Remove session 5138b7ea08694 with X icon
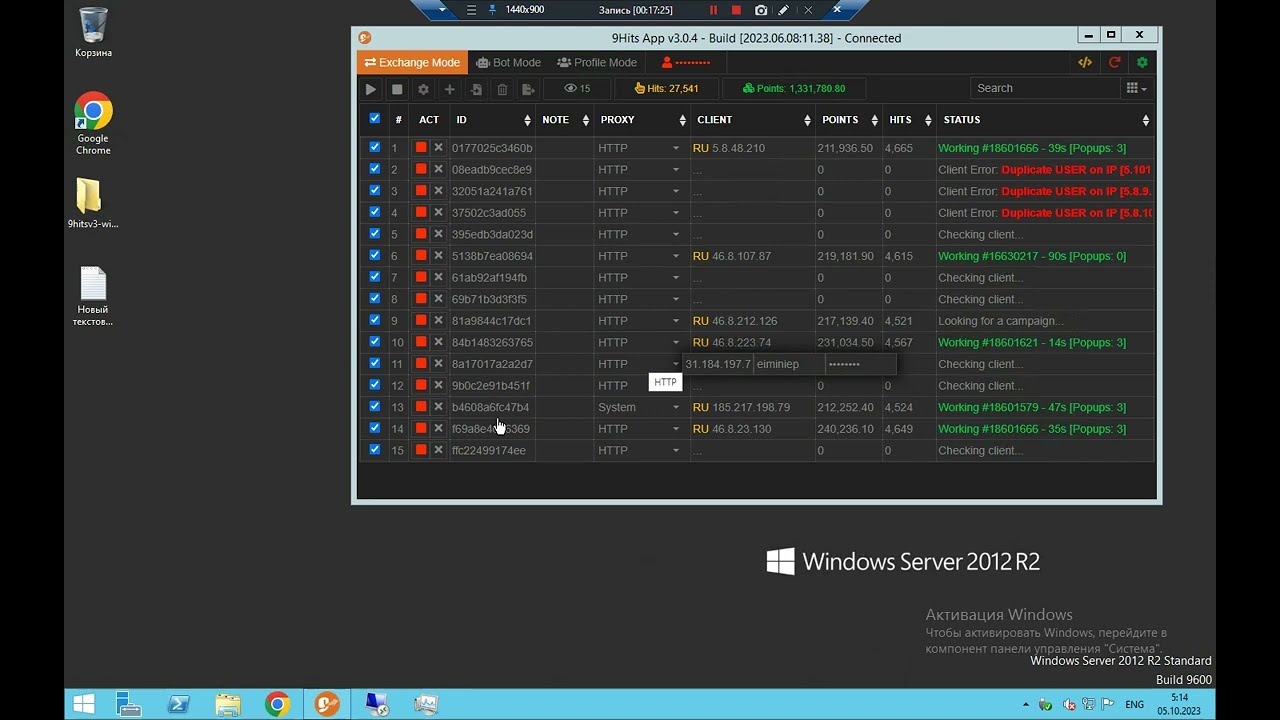Viewport: 1280px width, 720px height. (438, 256)
